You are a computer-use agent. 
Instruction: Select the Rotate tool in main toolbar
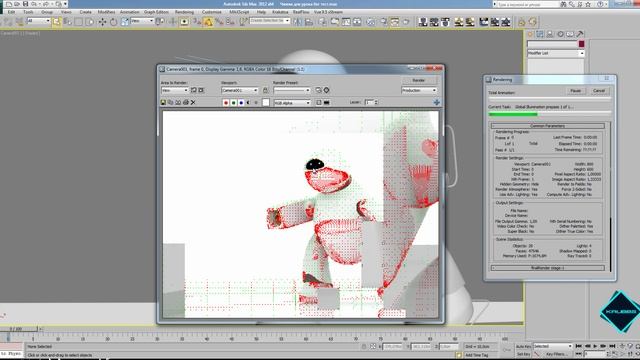pos(113,22)
